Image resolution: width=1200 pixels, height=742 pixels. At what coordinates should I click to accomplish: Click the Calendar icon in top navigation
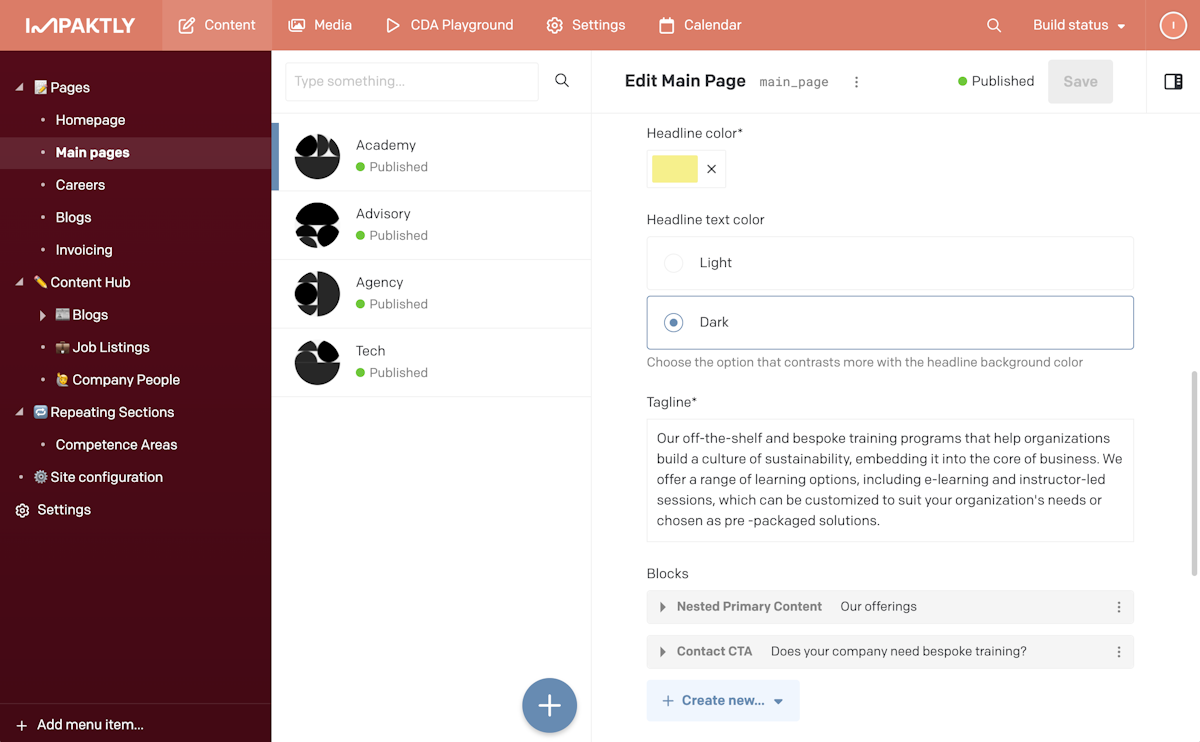[x=667, y=25]
